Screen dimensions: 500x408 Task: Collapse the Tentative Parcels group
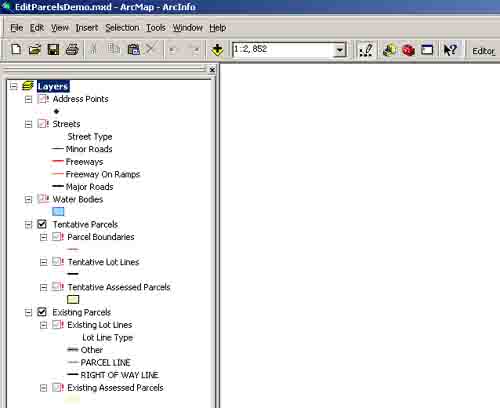[28, 225]
